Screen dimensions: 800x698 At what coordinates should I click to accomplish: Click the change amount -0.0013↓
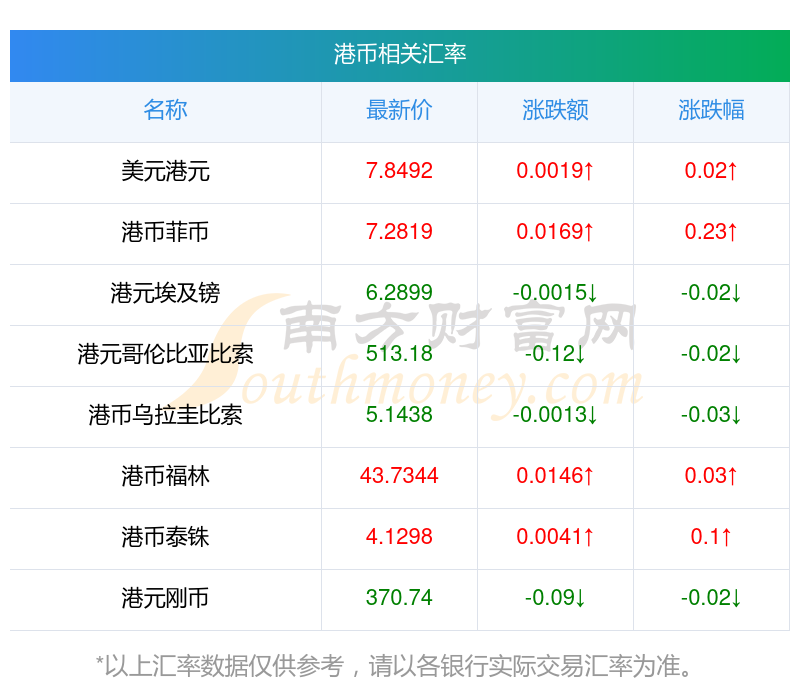point(555,414)
